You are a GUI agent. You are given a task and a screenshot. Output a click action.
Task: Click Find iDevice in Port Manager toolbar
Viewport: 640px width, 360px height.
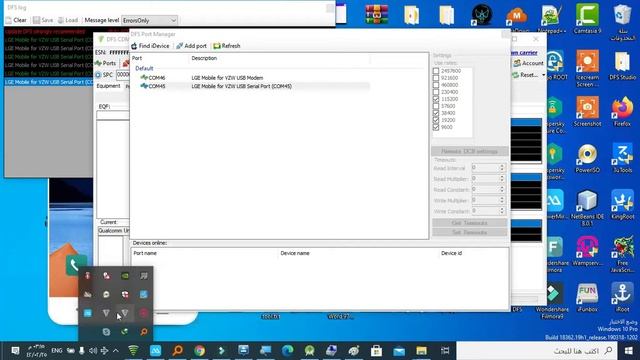coord(150,46)
